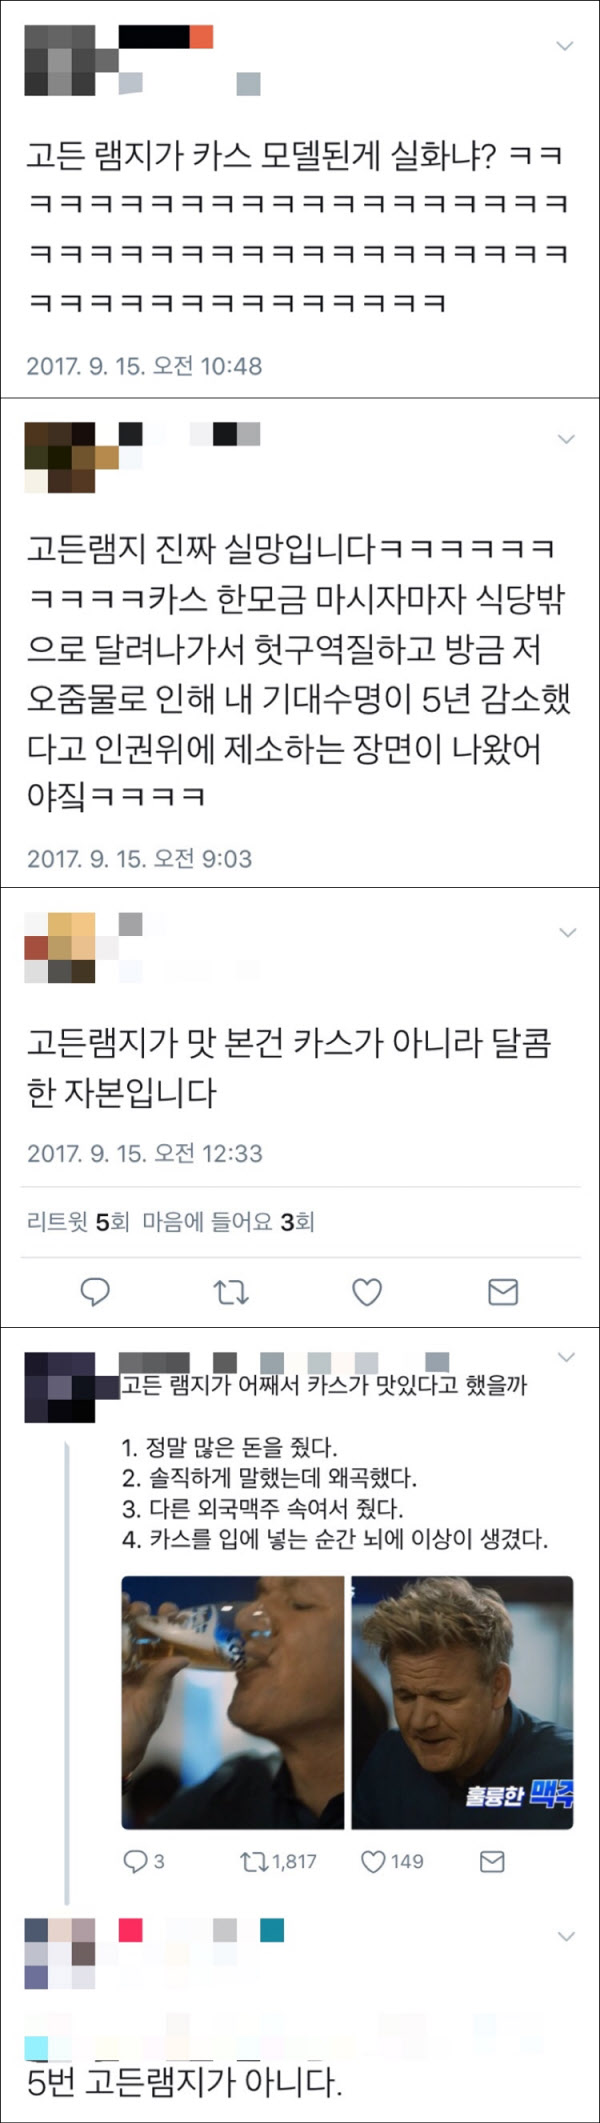Click the 오전 10:48 timestamp of first tweet
Viewport: 600px width, 2123px height.
(207, 365)
